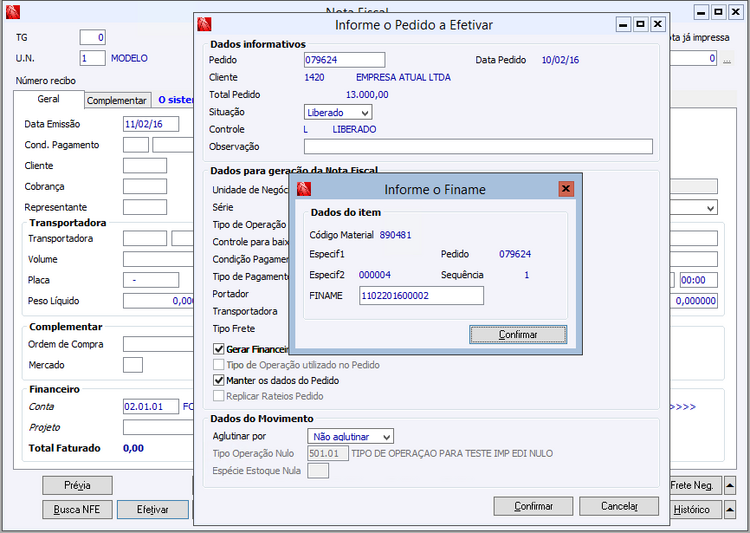
Task: Open the Aglutinar por dropdown
Action: 387,436
